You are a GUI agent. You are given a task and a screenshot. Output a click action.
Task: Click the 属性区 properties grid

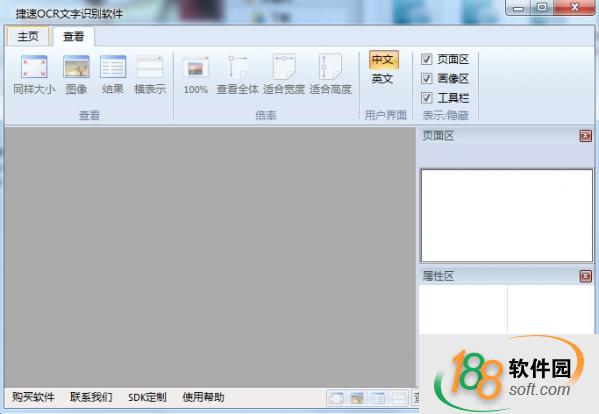(x=507, y=309)
